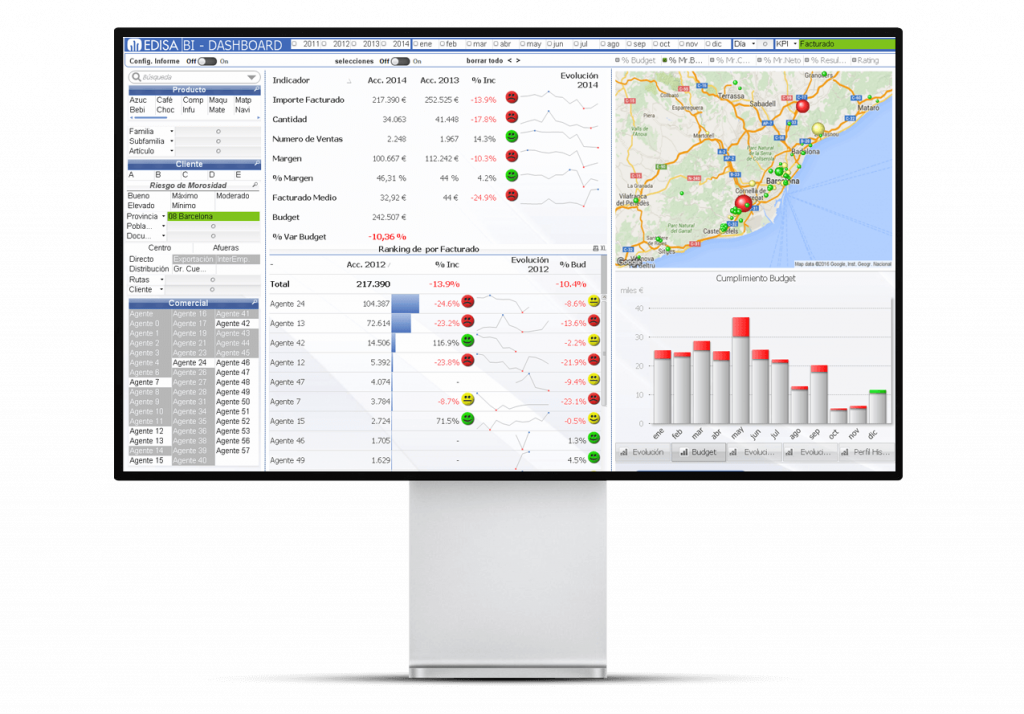This screenshot has width=1024, height=714.
Task: Click the red marker on the Barcelona map
Action: coord(744,203)
